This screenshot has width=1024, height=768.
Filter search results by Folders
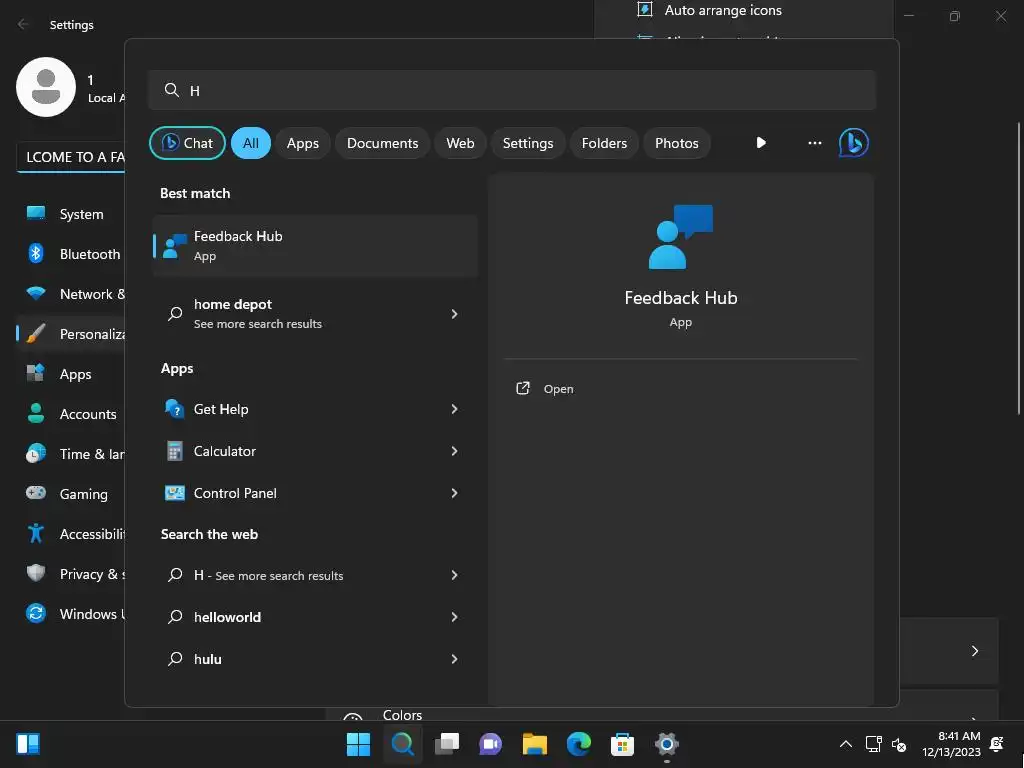point(604,143)
